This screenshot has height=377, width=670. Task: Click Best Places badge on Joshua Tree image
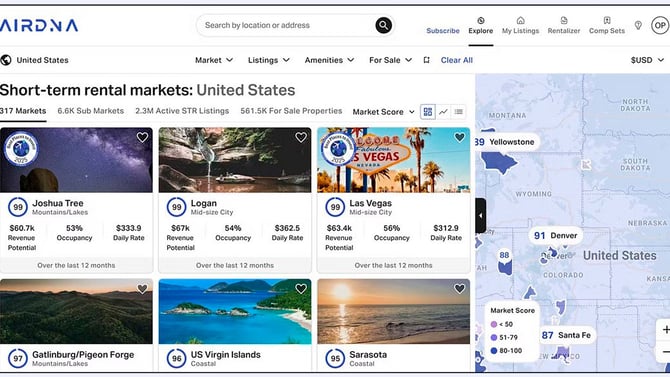point(21,148)
